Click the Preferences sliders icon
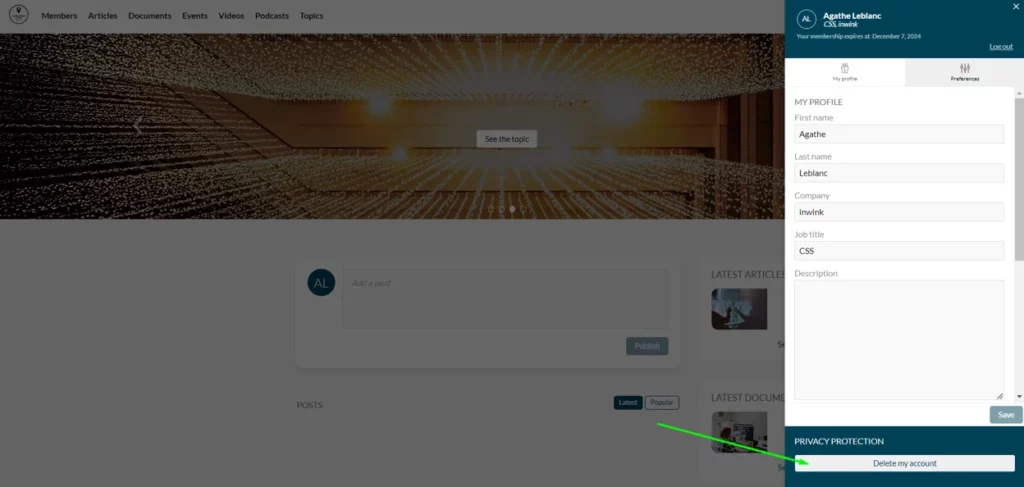Image resolution: width=1024 pixels, height=487 pixels. (x=964, y=68)
